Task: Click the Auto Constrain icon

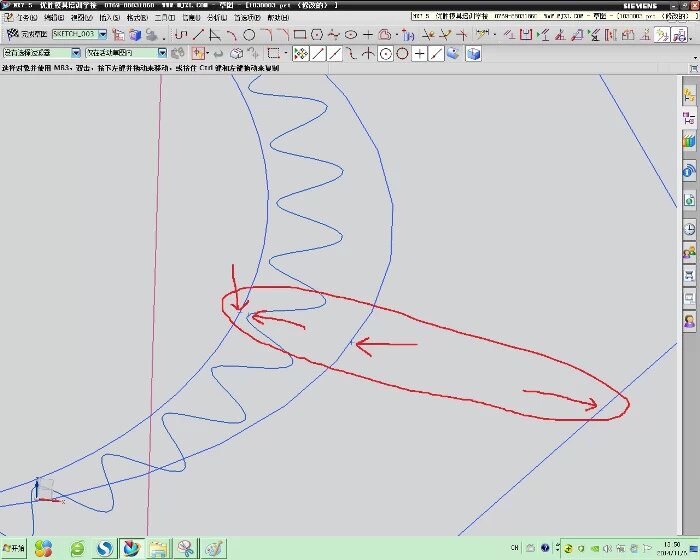Action: 560,35
